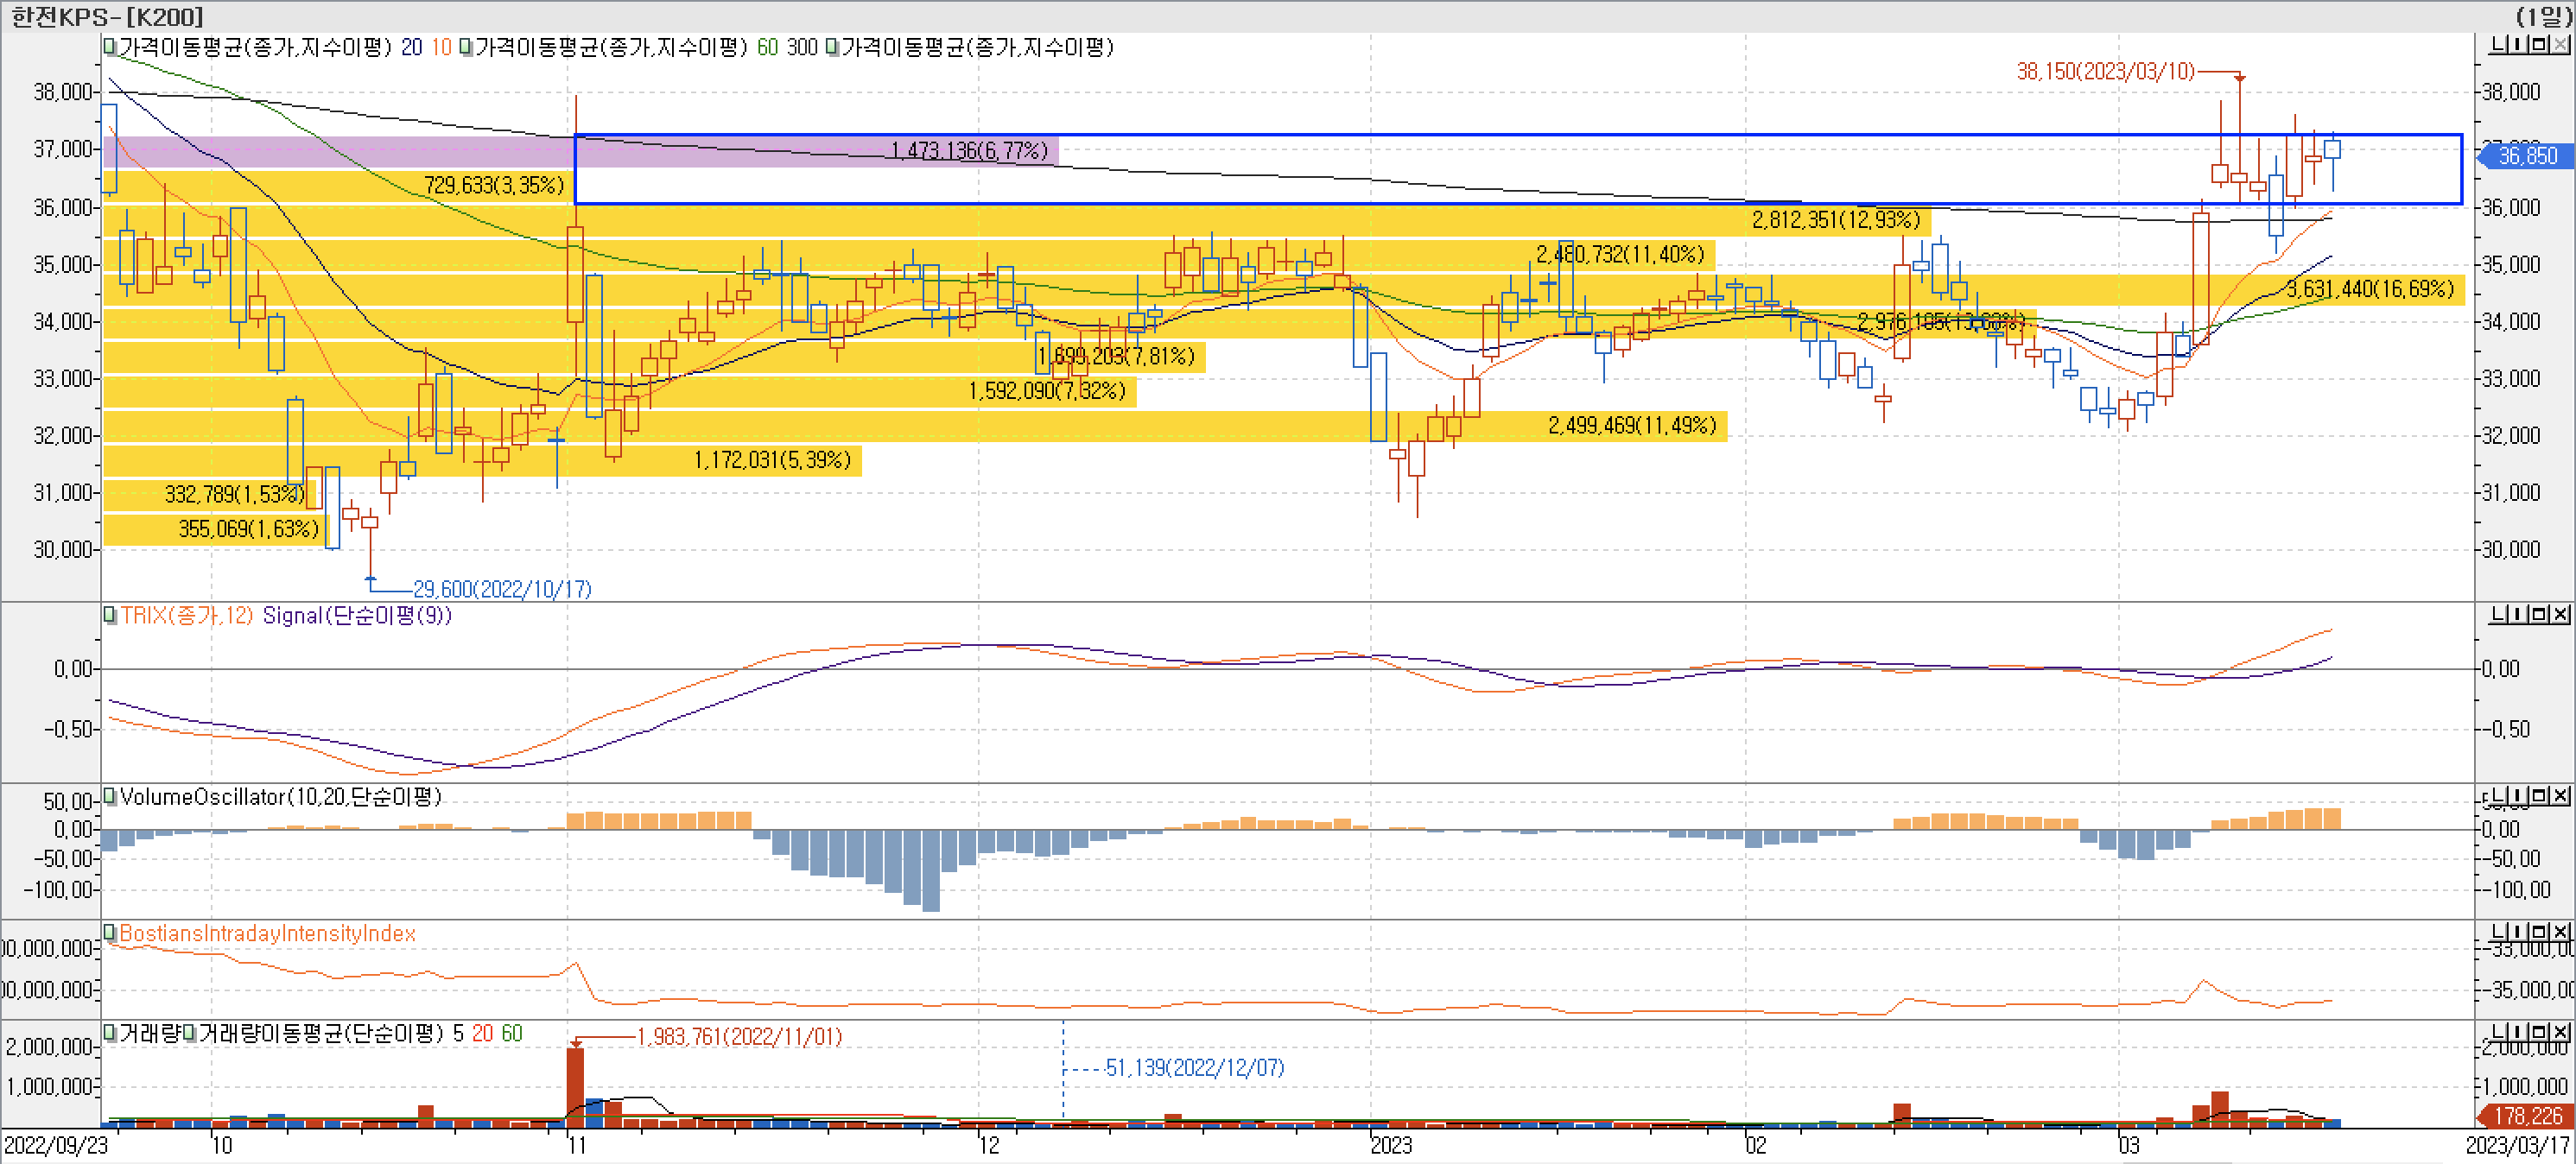Toggle the VolumeOscillator checkbox

coord(110,797)
